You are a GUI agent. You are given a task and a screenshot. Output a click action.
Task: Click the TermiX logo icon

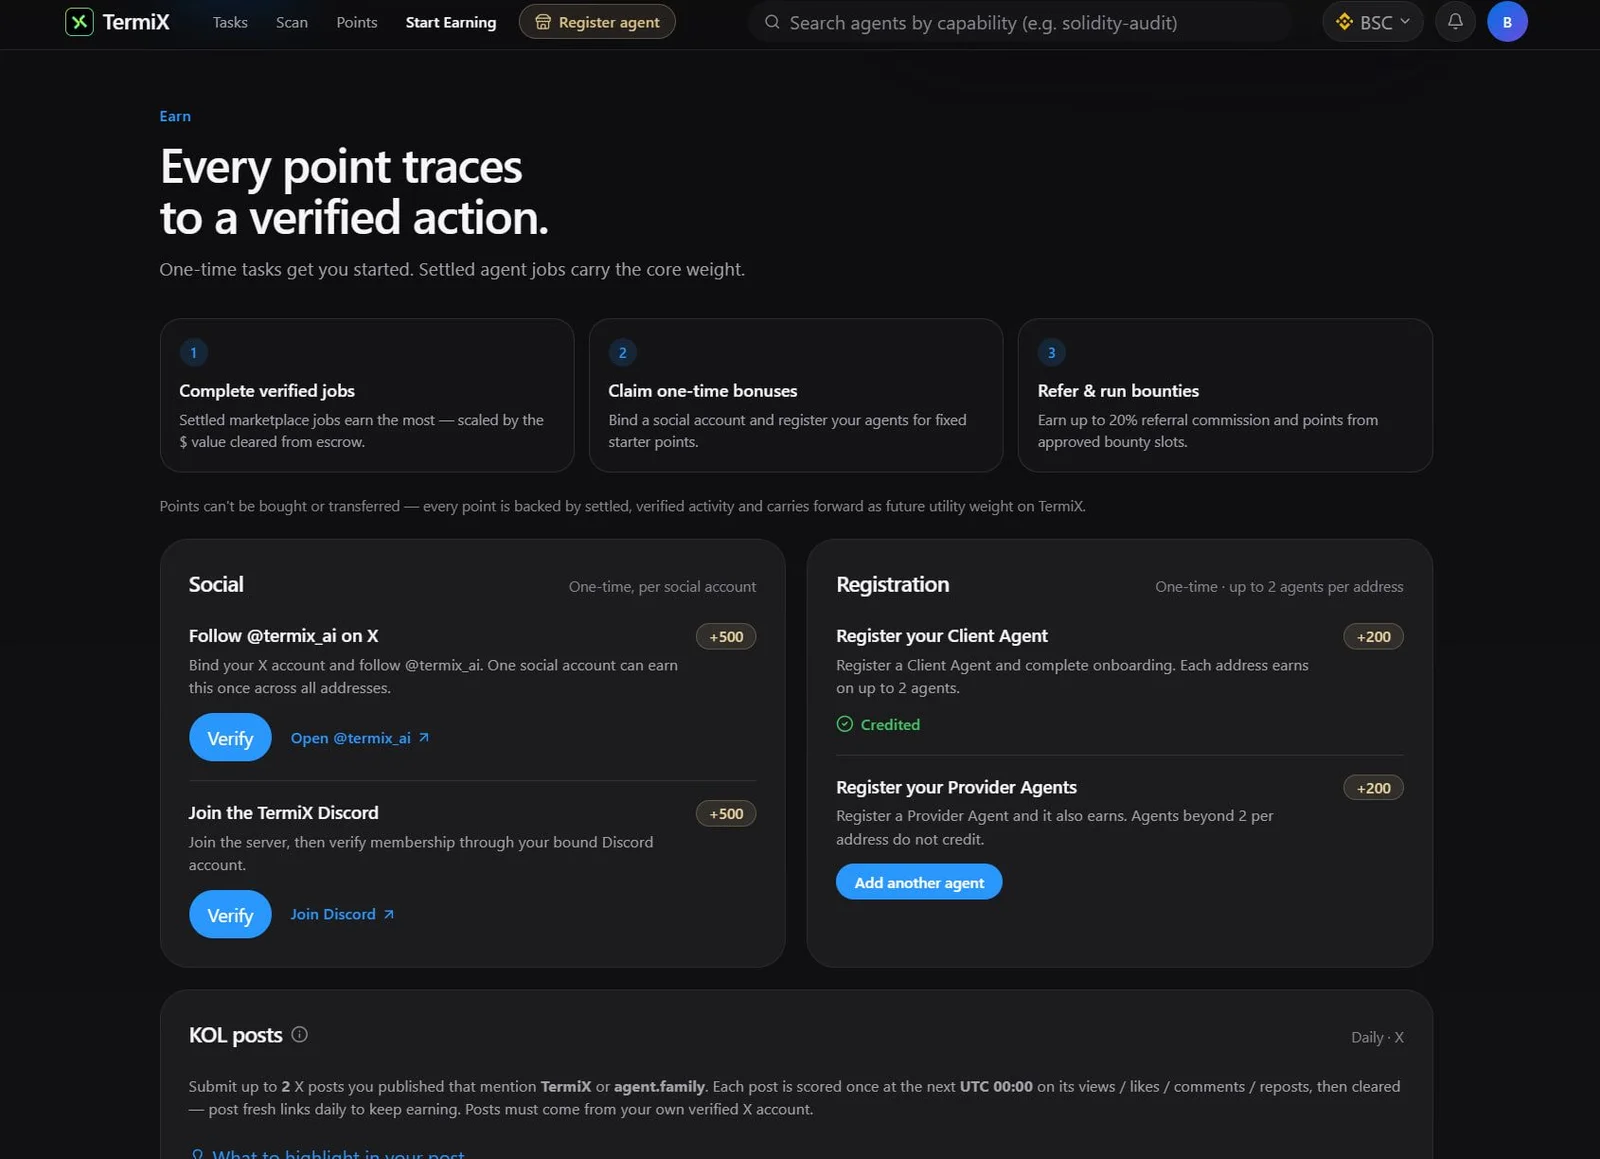coord(79,22)
